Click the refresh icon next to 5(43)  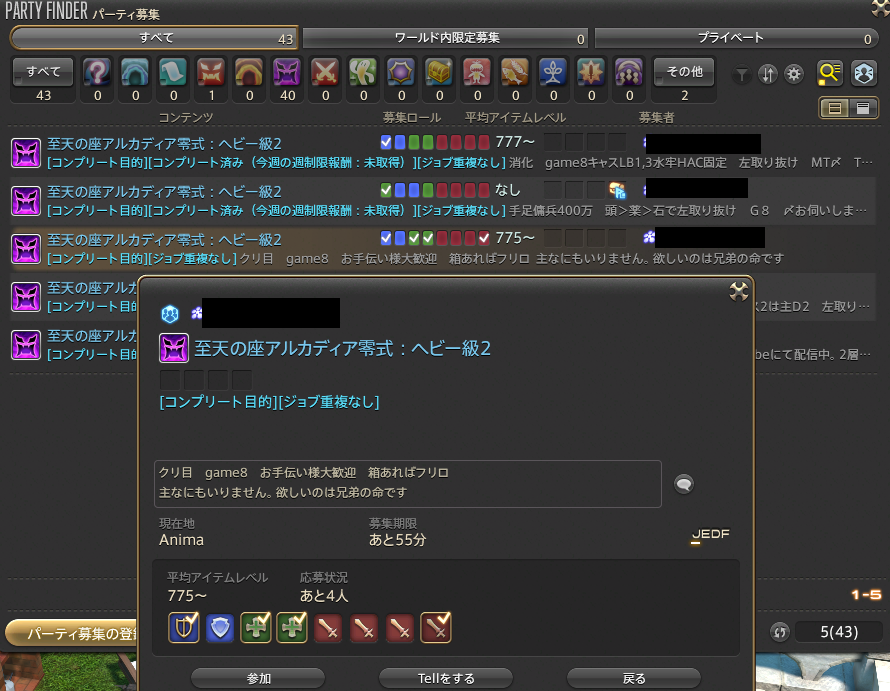point(780,631)
